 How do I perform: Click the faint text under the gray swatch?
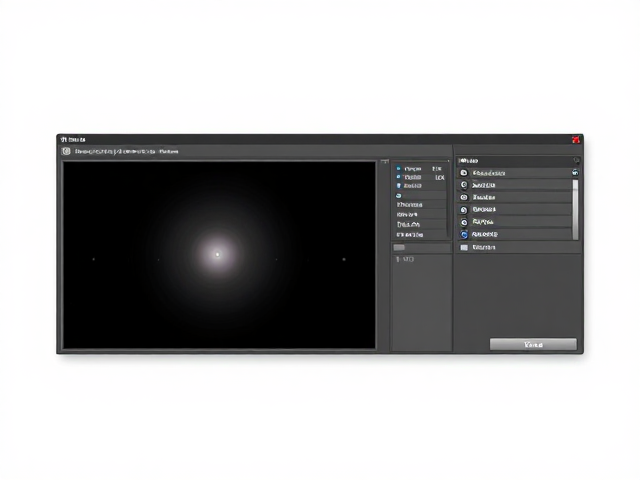[x=405, y=259]
